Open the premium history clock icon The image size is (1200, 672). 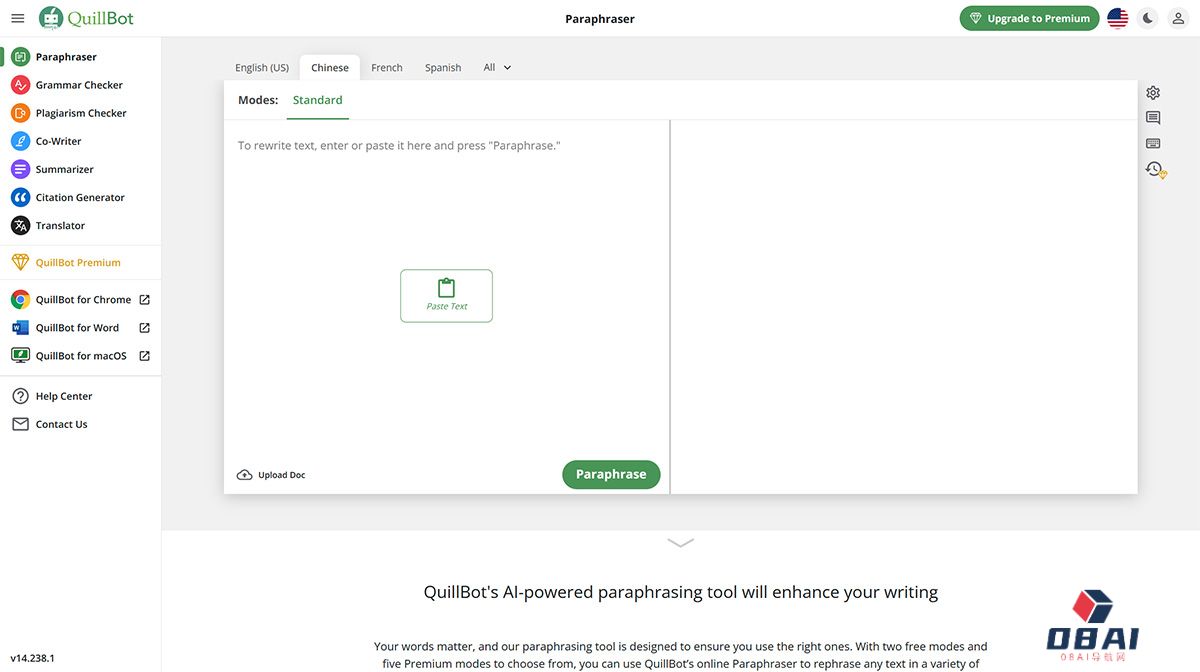1155,170
